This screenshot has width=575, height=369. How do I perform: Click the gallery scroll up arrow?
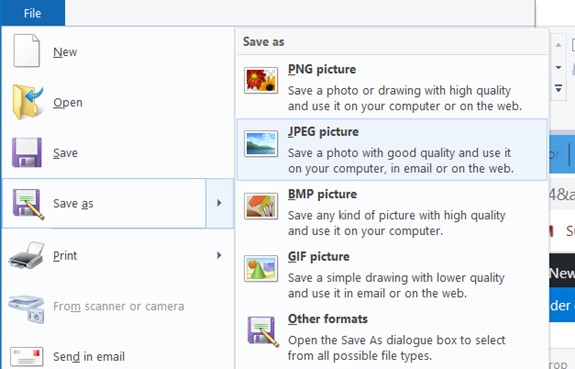click(558, 45)
